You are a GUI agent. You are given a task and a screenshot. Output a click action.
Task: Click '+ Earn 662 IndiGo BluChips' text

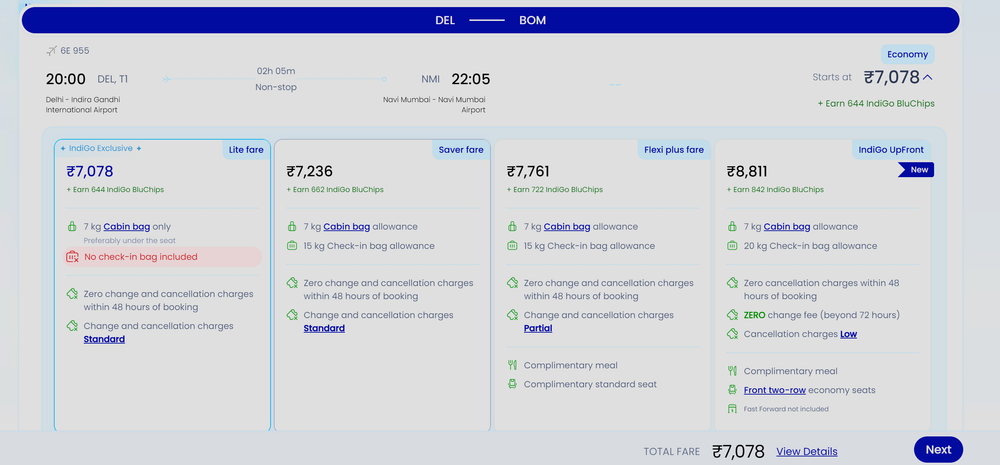click(335, 190)
